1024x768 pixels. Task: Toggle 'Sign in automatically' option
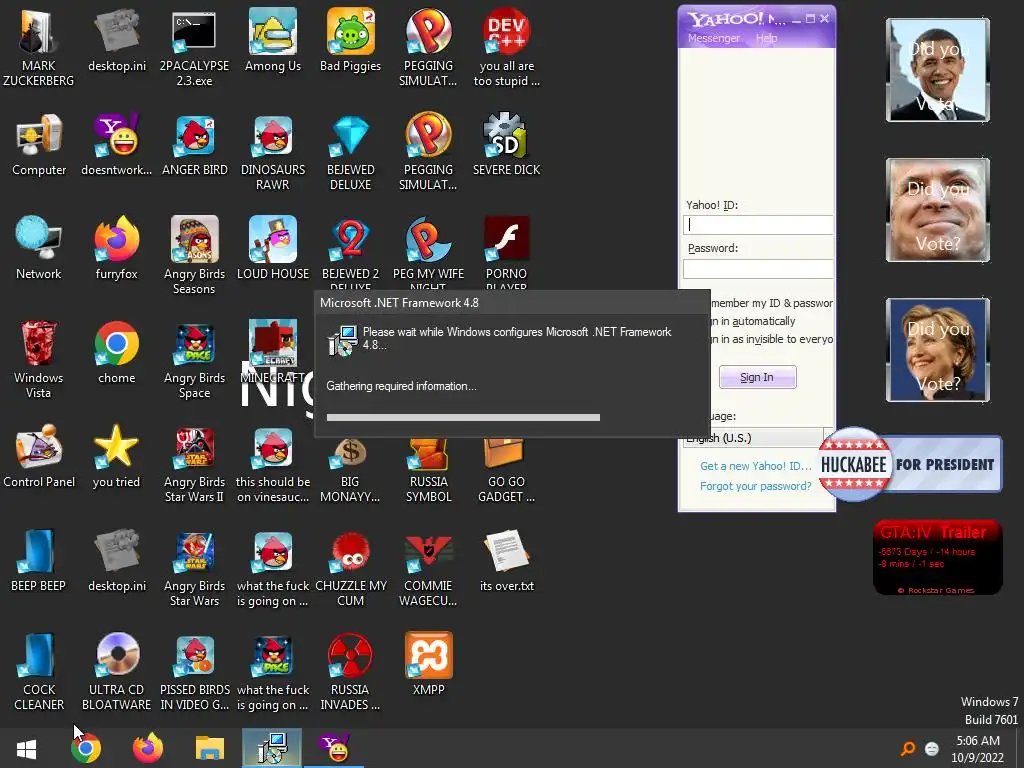click(x=753, y=321)
